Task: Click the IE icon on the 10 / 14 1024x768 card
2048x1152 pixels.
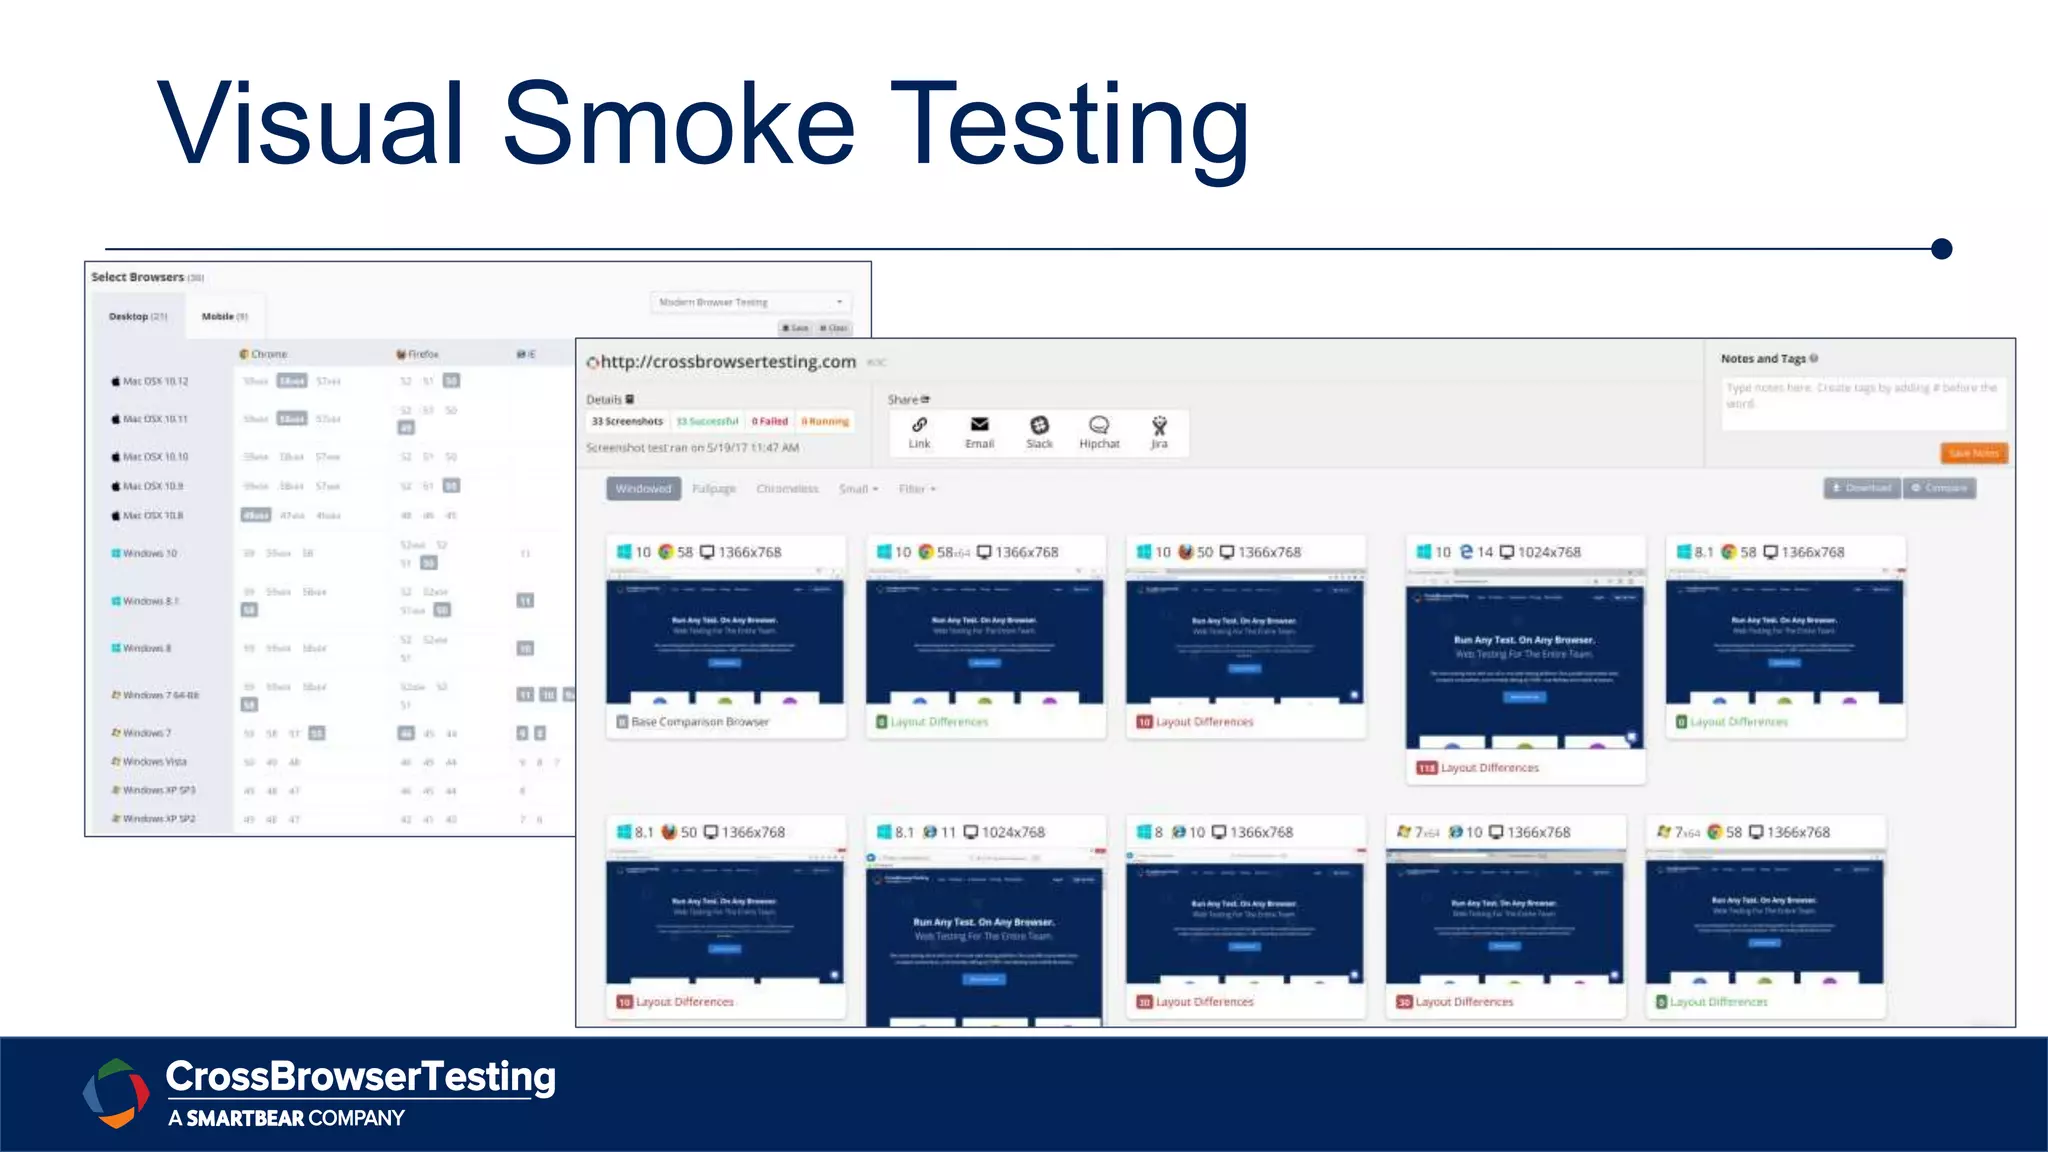Action: click(x=1466, y=552)
